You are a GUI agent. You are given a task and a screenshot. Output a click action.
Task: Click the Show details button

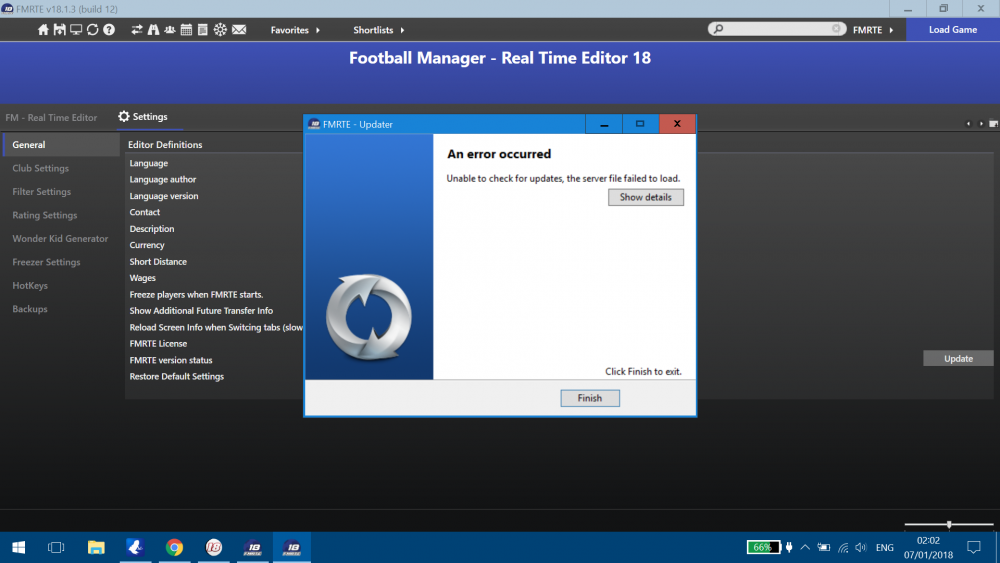[x=645, y=198]
